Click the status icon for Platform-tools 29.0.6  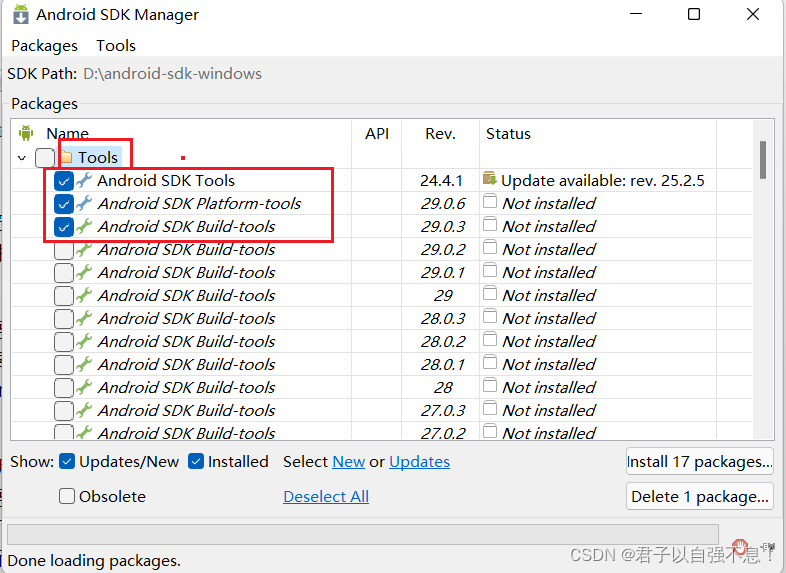coord(489,202)
